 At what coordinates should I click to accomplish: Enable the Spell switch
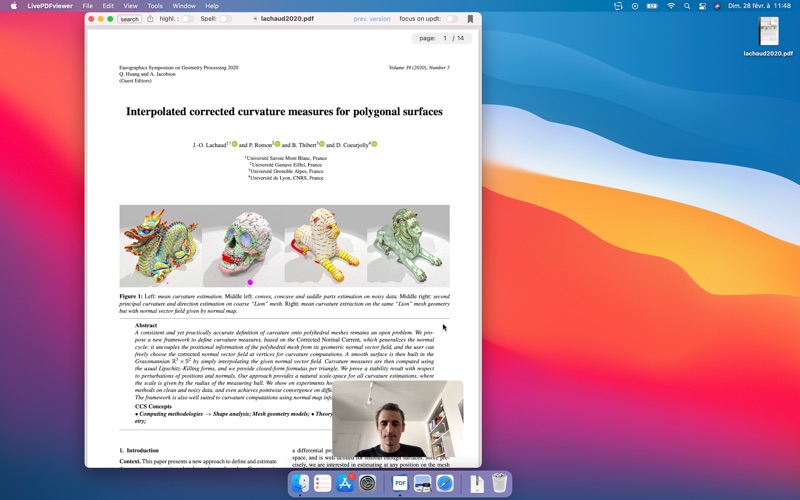click(x=226, y=19)
